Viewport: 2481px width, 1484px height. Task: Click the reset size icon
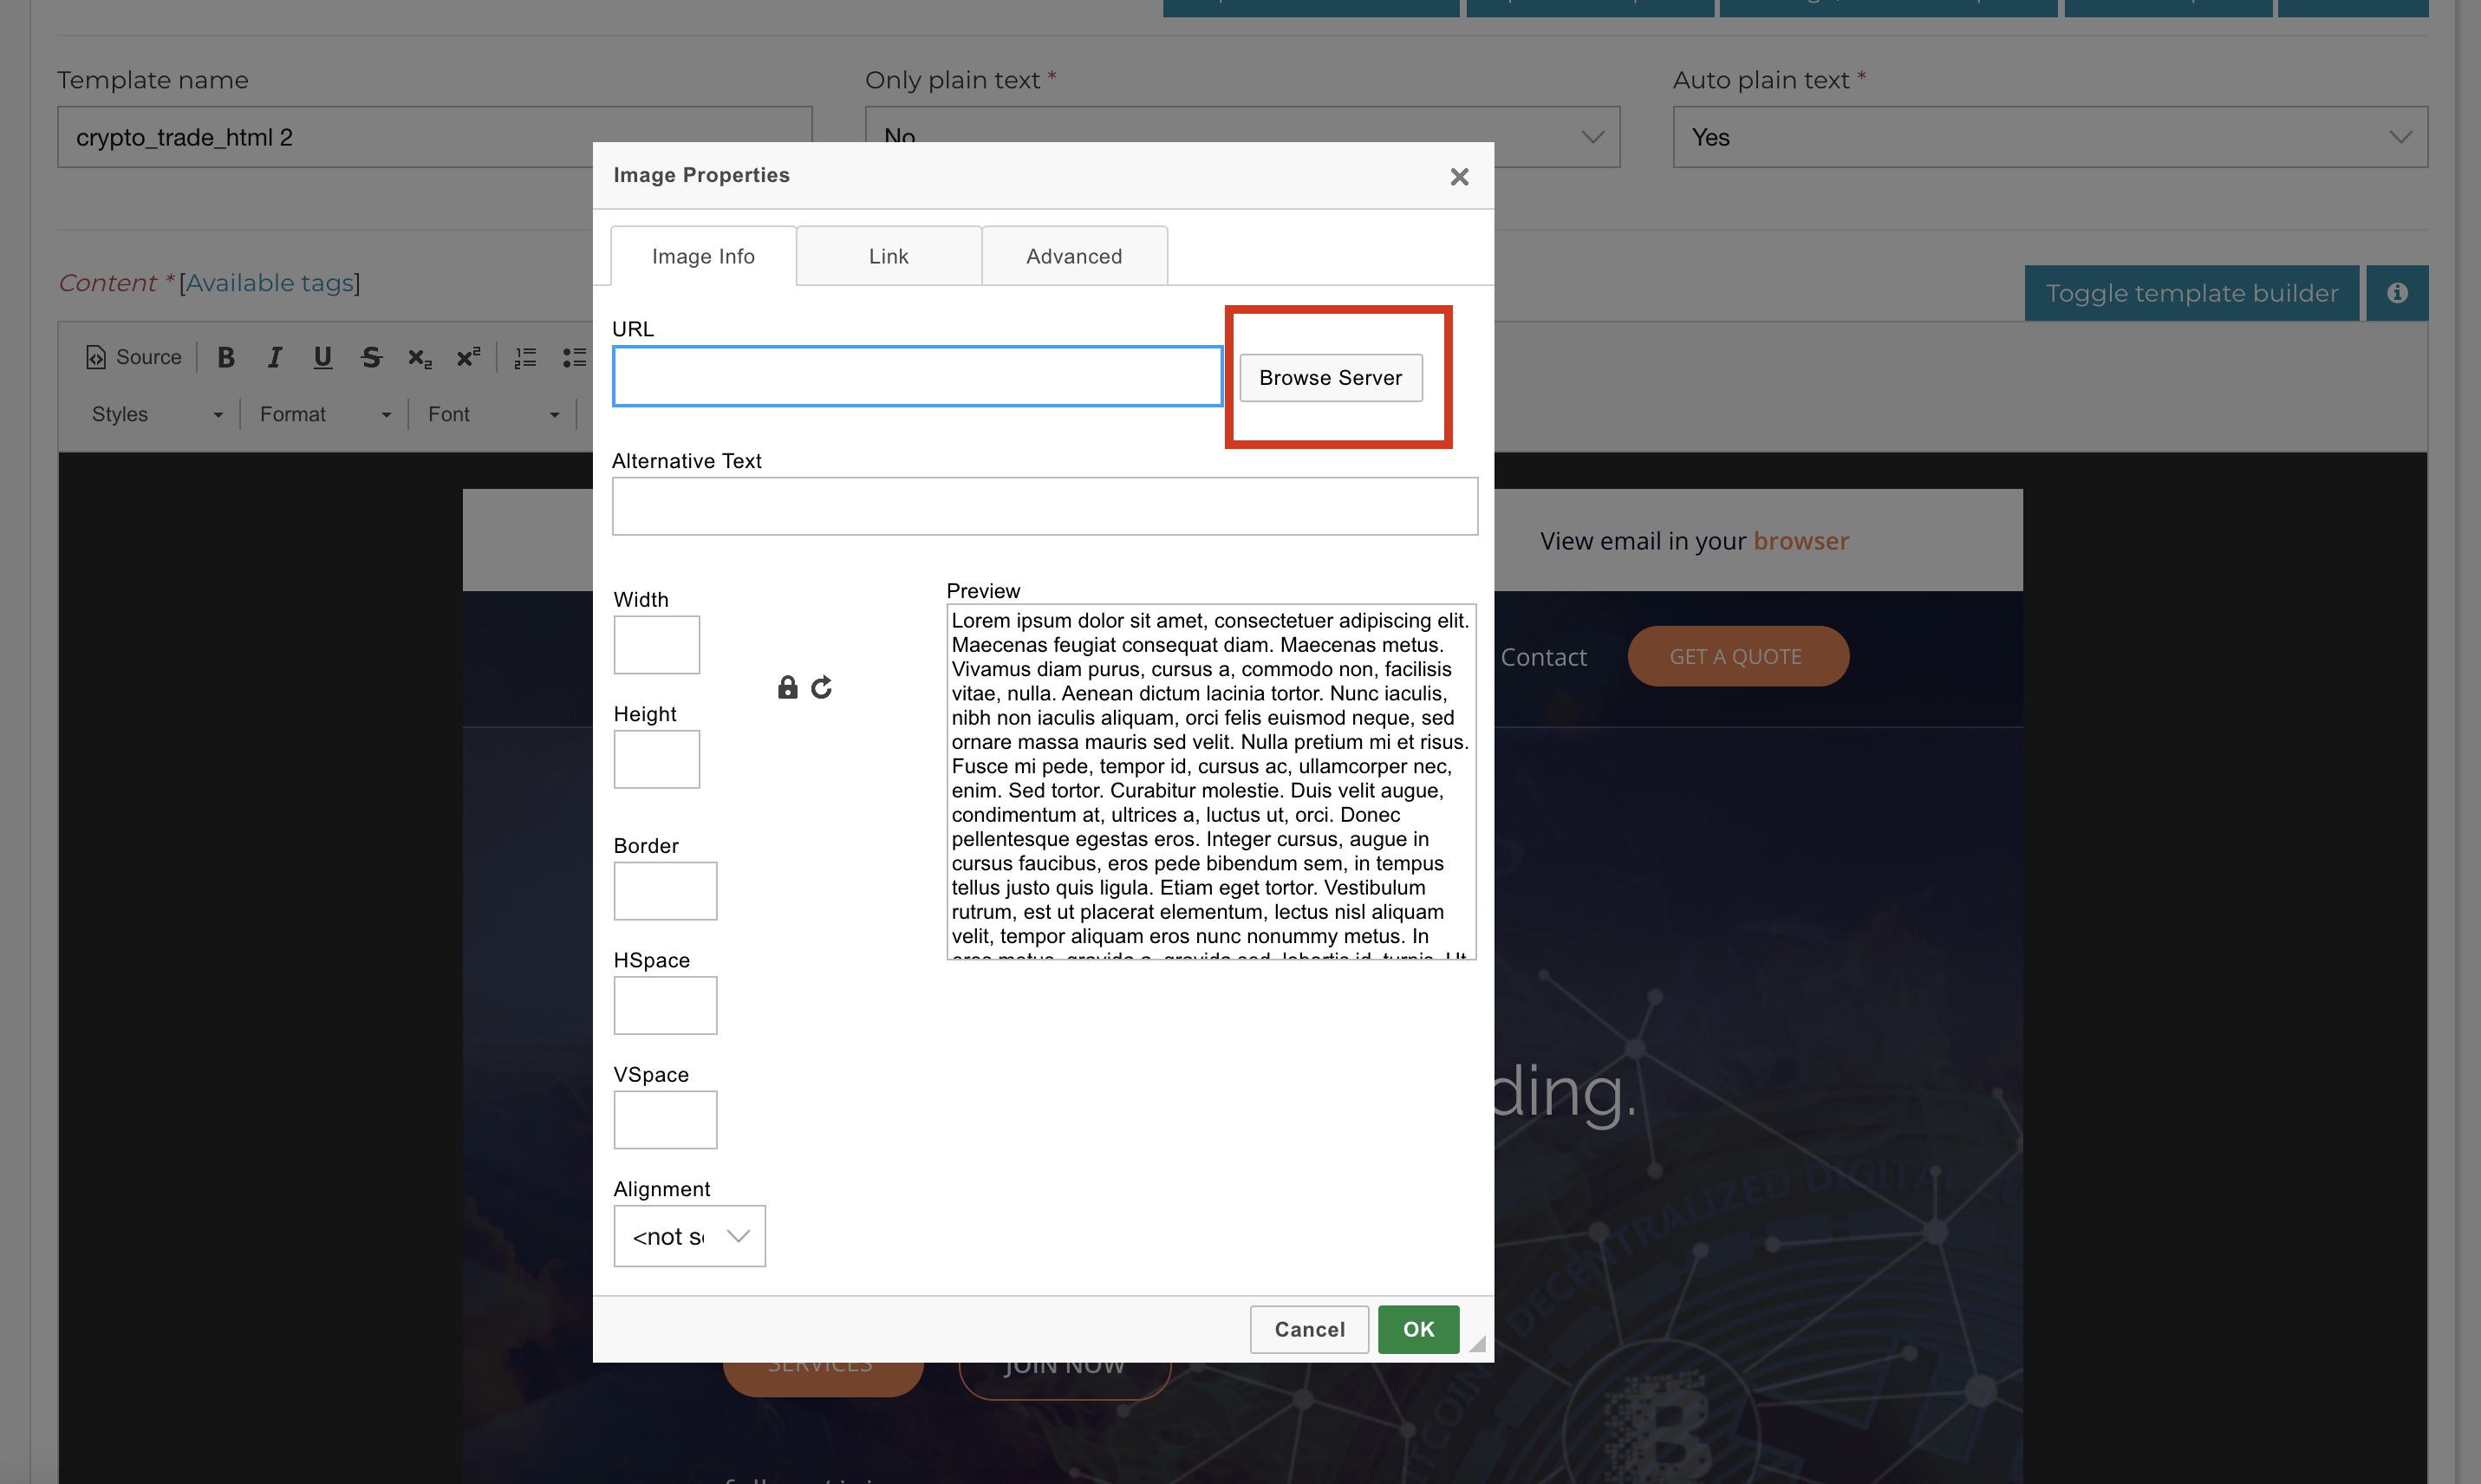pyautogui.click(x=821, y=687)
